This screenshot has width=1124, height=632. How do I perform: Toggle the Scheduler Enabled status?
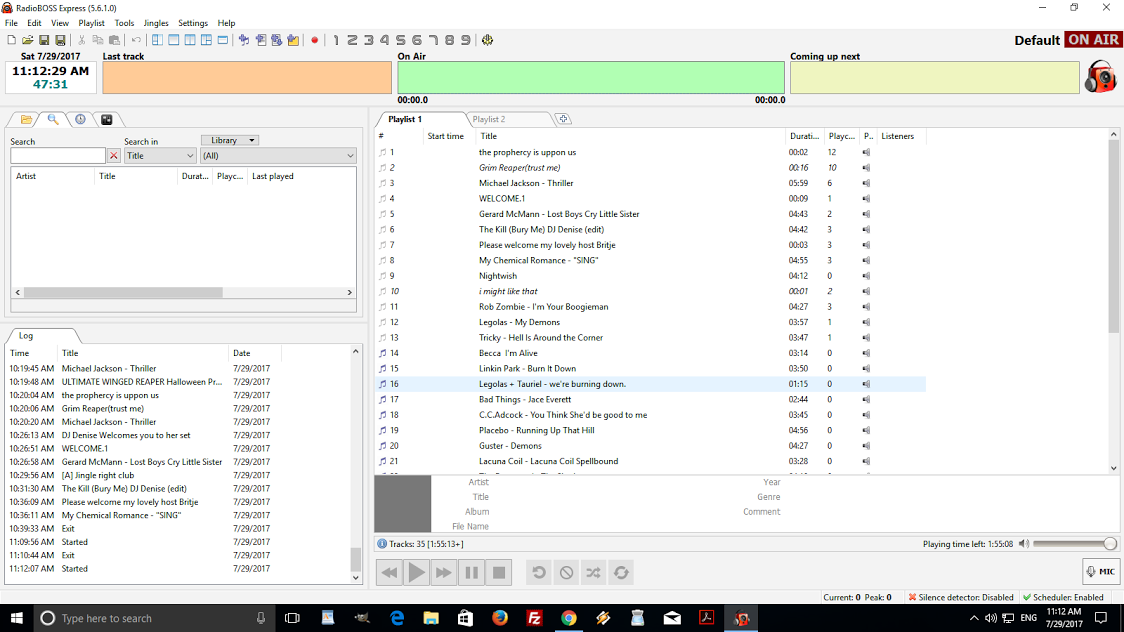point(1063,597)
